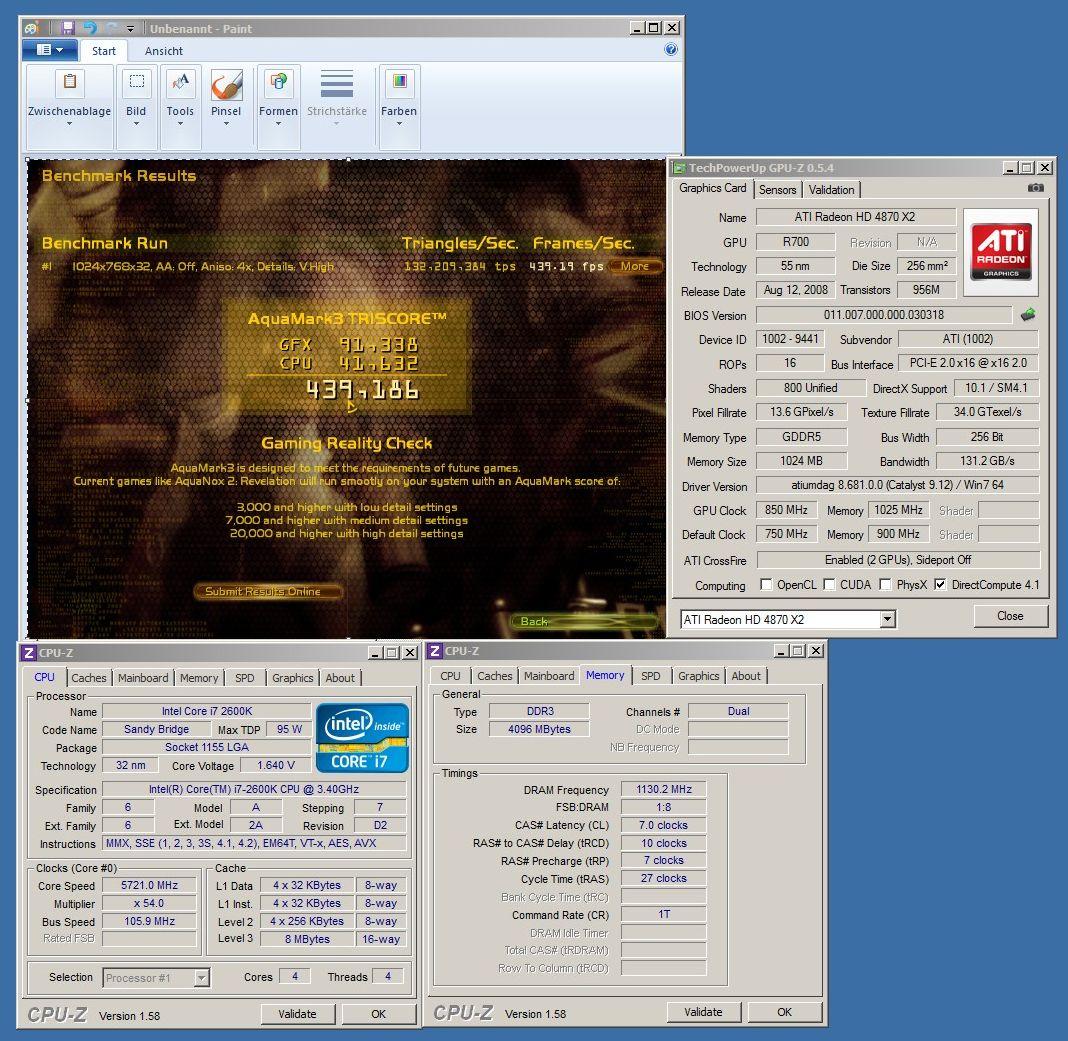Click the GPU Name field in GPU-Z

pyautogui.click(x=855, y=217)
